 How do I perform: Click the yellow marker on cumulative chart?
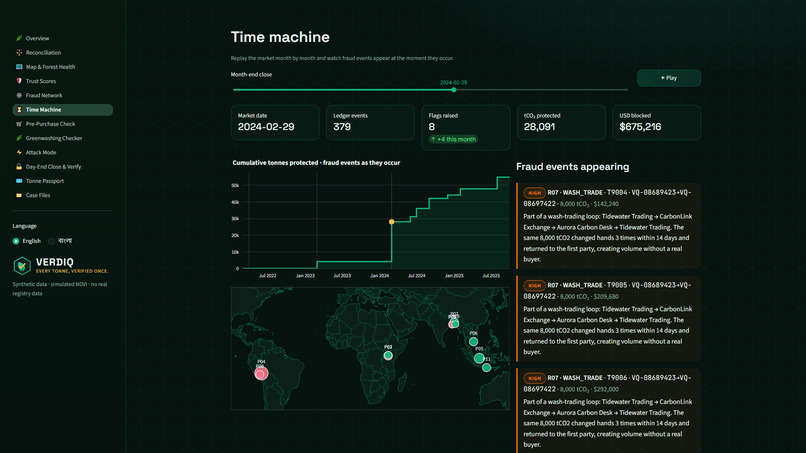point(392,222)
